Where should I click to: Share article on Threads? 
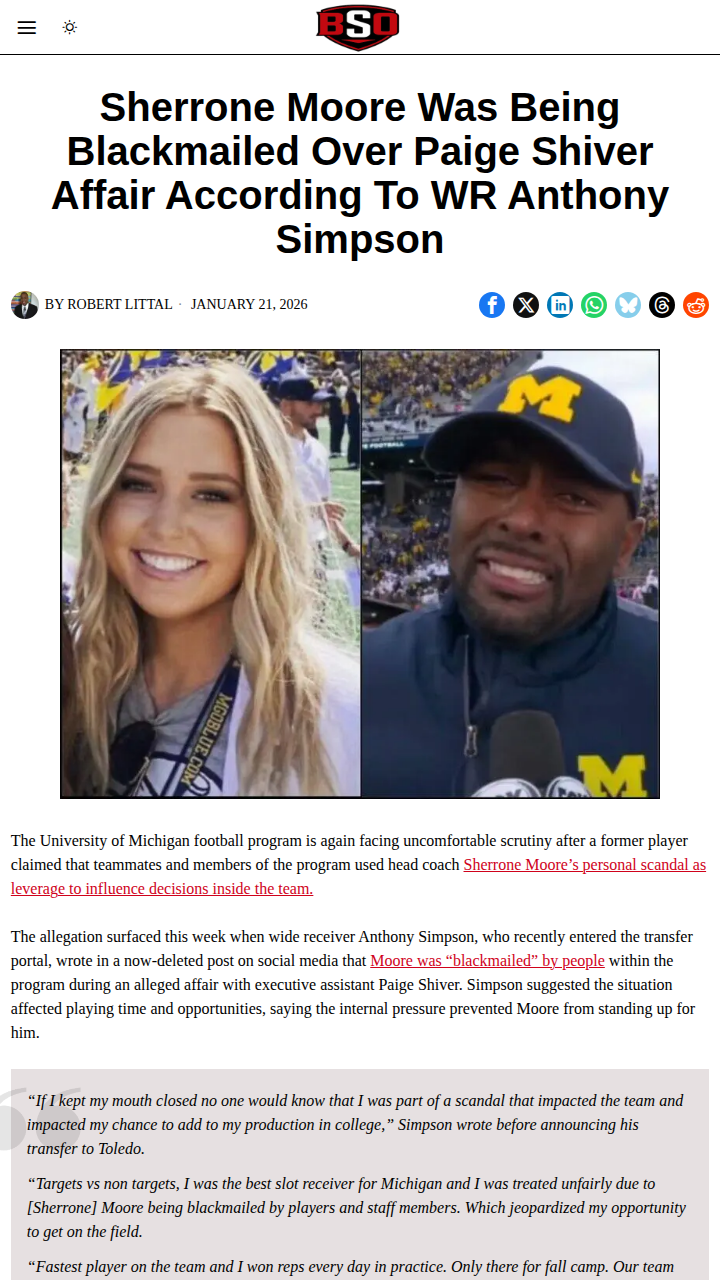662,305
